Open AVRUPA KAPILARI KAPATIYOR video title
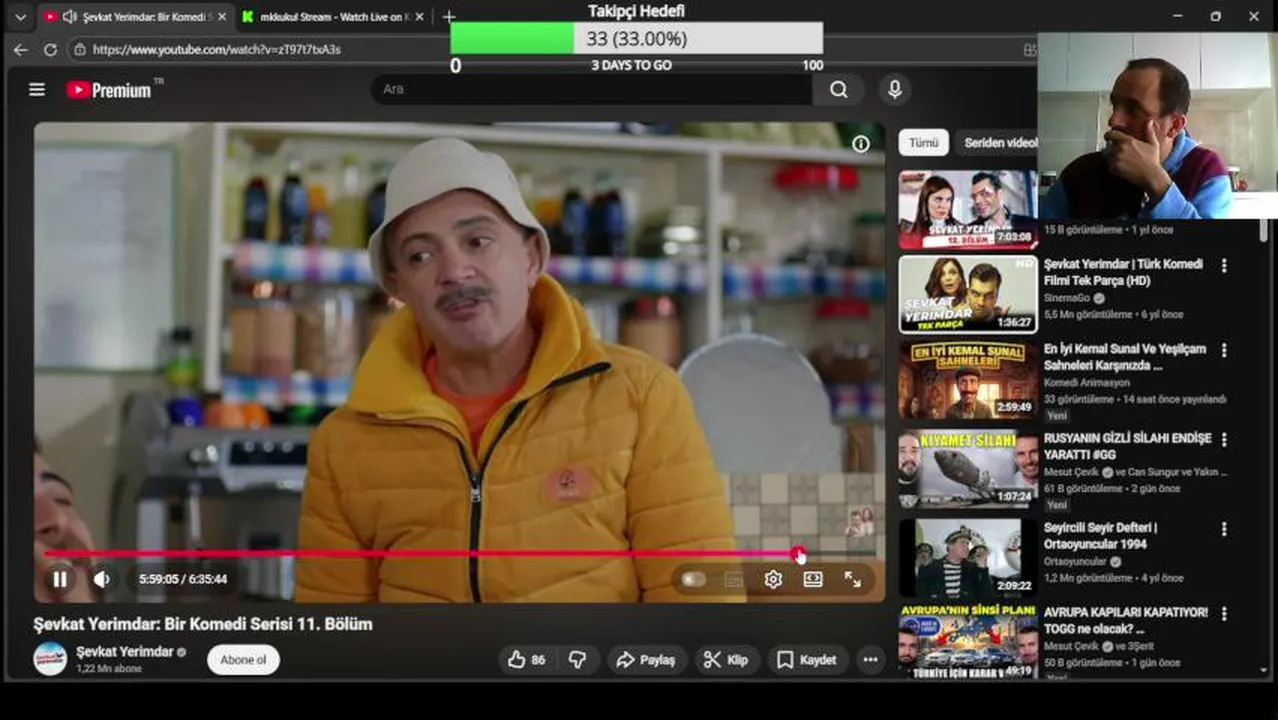Image resolution: width=1278 pixels, height=720 pixels. [x=1126, y=620]
